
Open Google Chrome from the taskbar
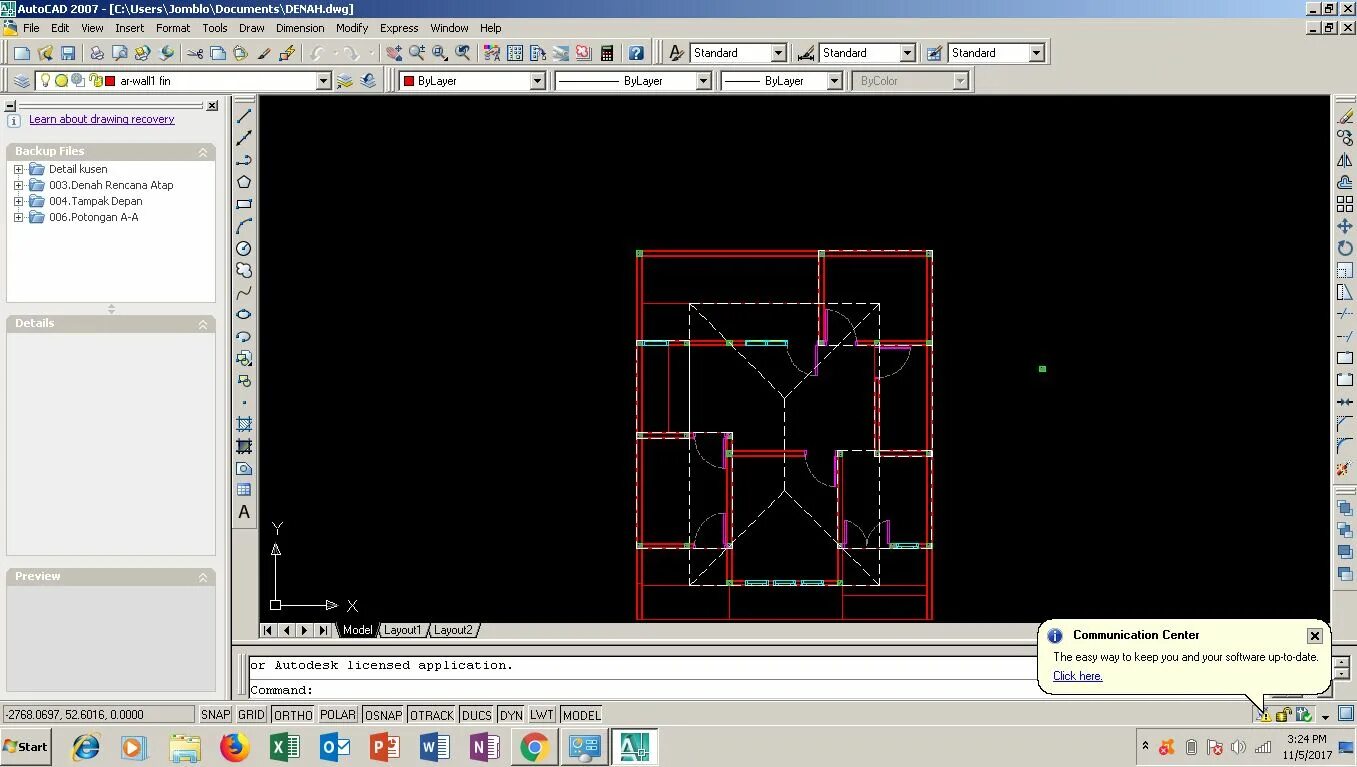(534, 747)
